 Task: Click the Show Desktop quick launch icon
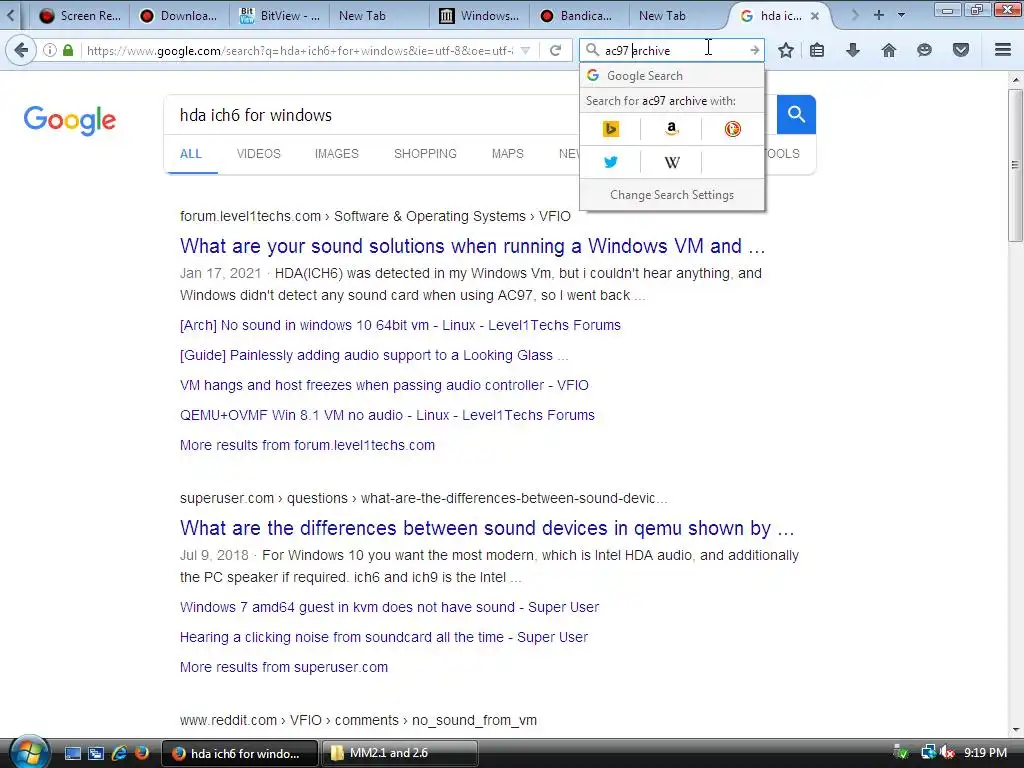[x=72, y=753]
